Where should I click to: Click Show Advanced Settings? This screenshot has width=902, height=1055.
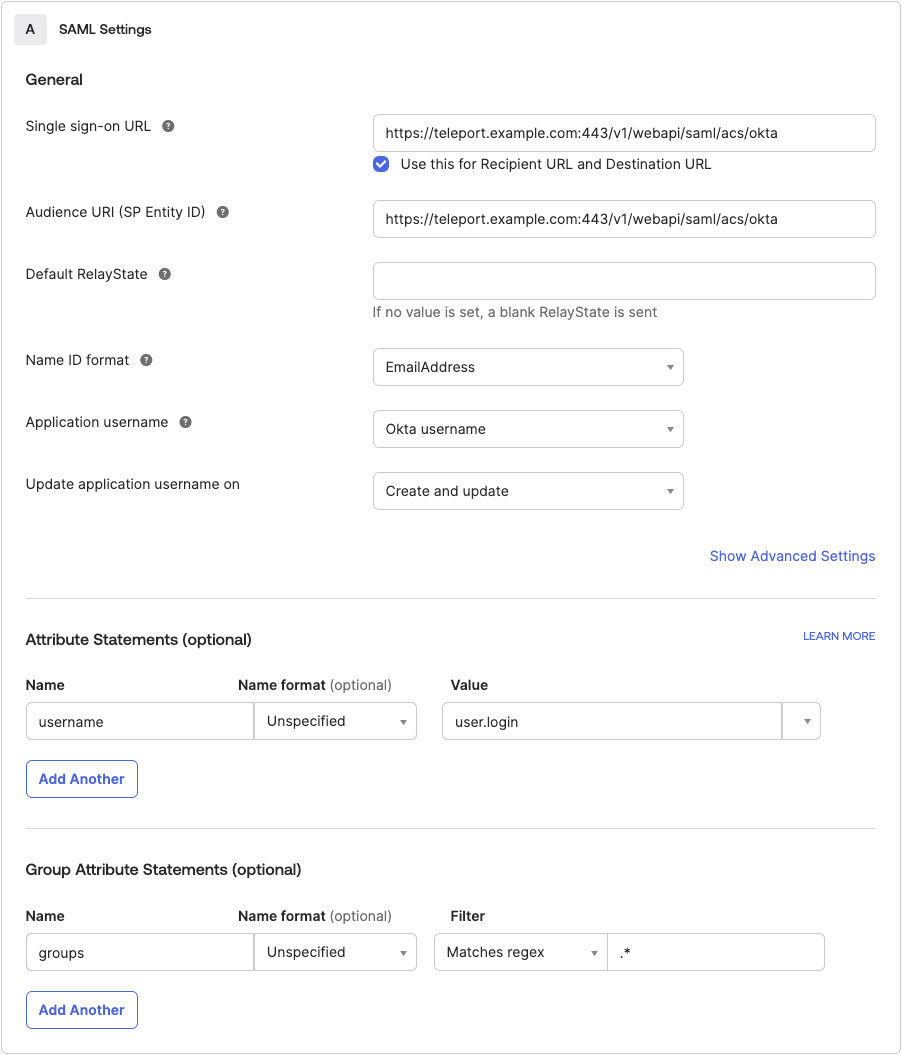coord(792,556)
